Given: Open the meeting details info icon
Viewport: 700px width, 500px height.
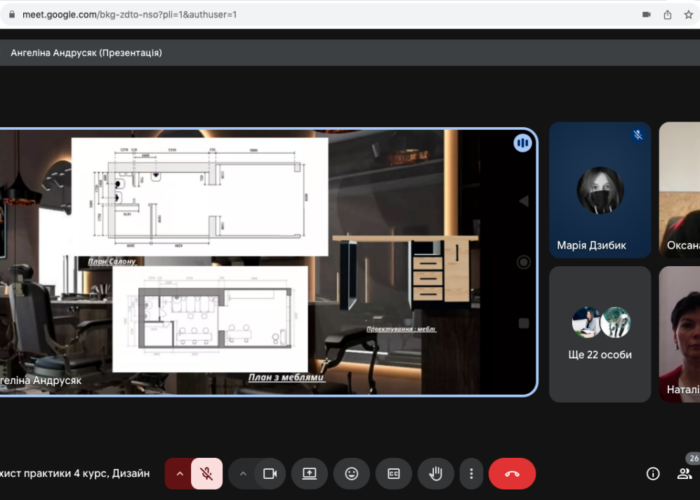Looking at the screenshot, I should point(653,473).
